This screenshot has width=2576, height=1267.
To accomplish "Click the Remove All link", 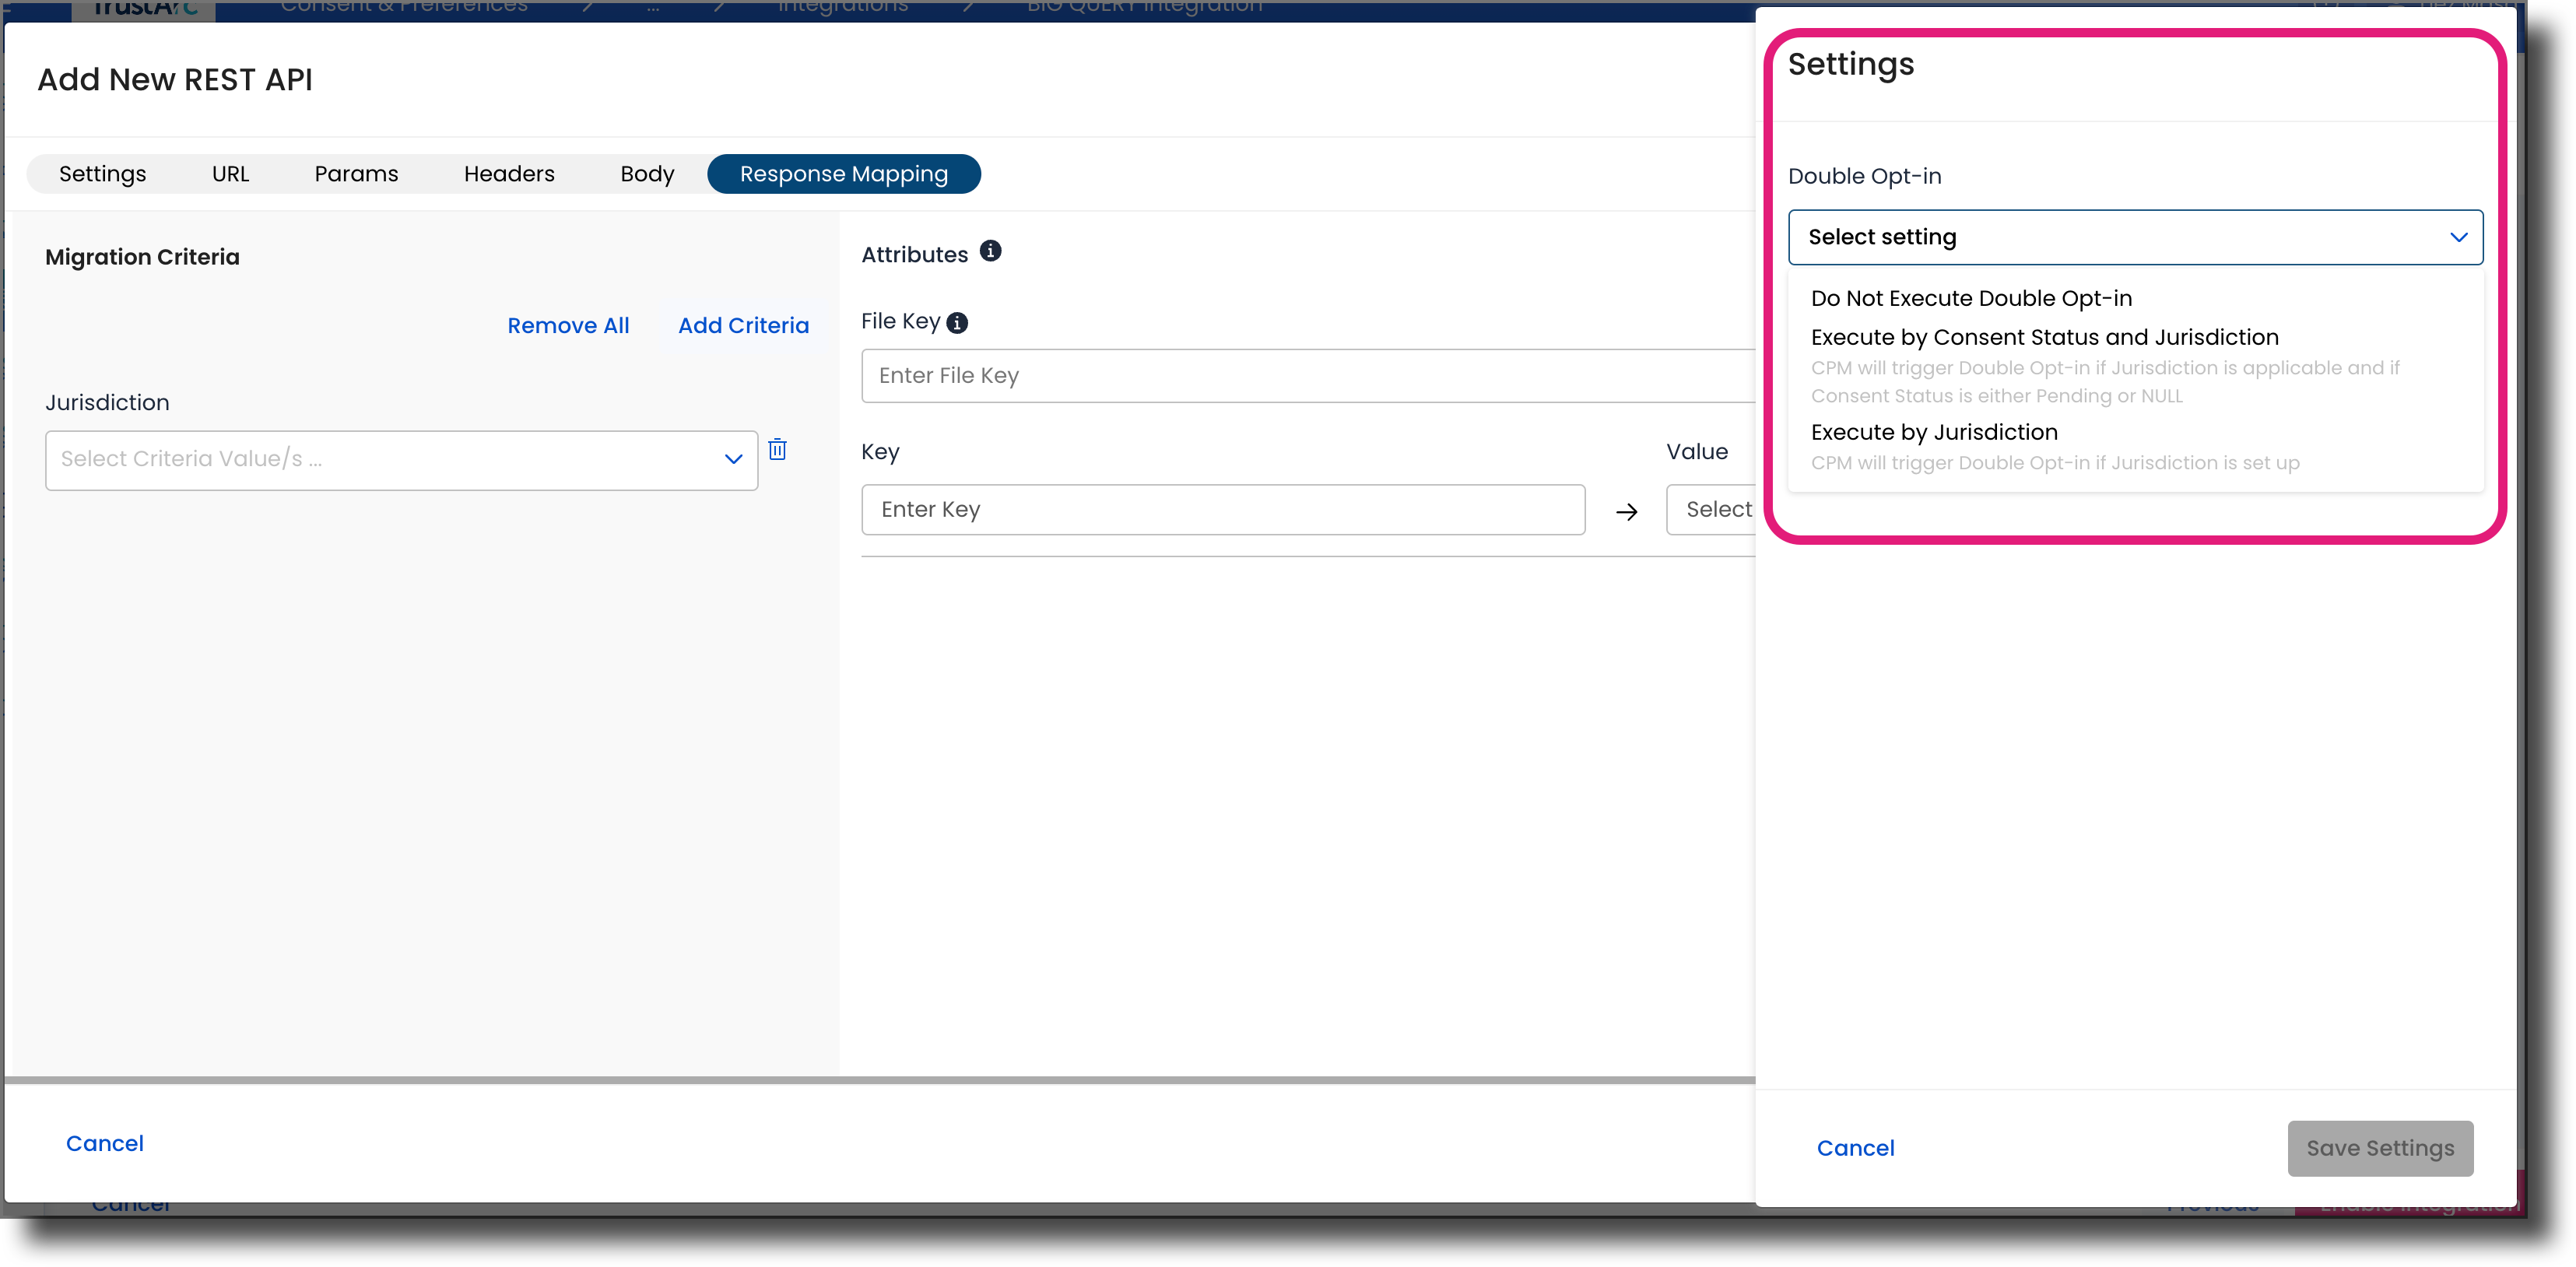I will pyautogui.click(x=568, y=326).
